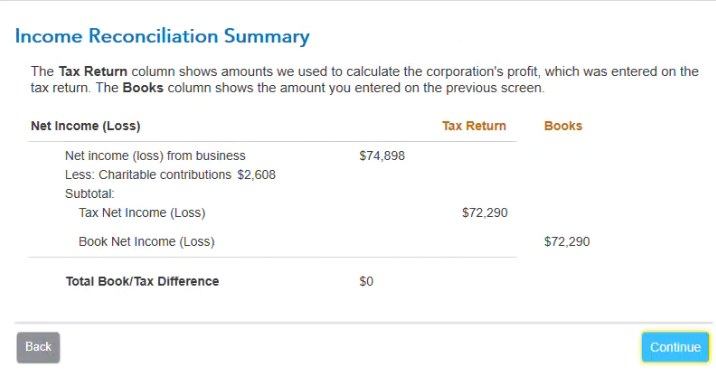Click the bold Books word in description
This screenshot has width=716, height=377.
(143, 88)
